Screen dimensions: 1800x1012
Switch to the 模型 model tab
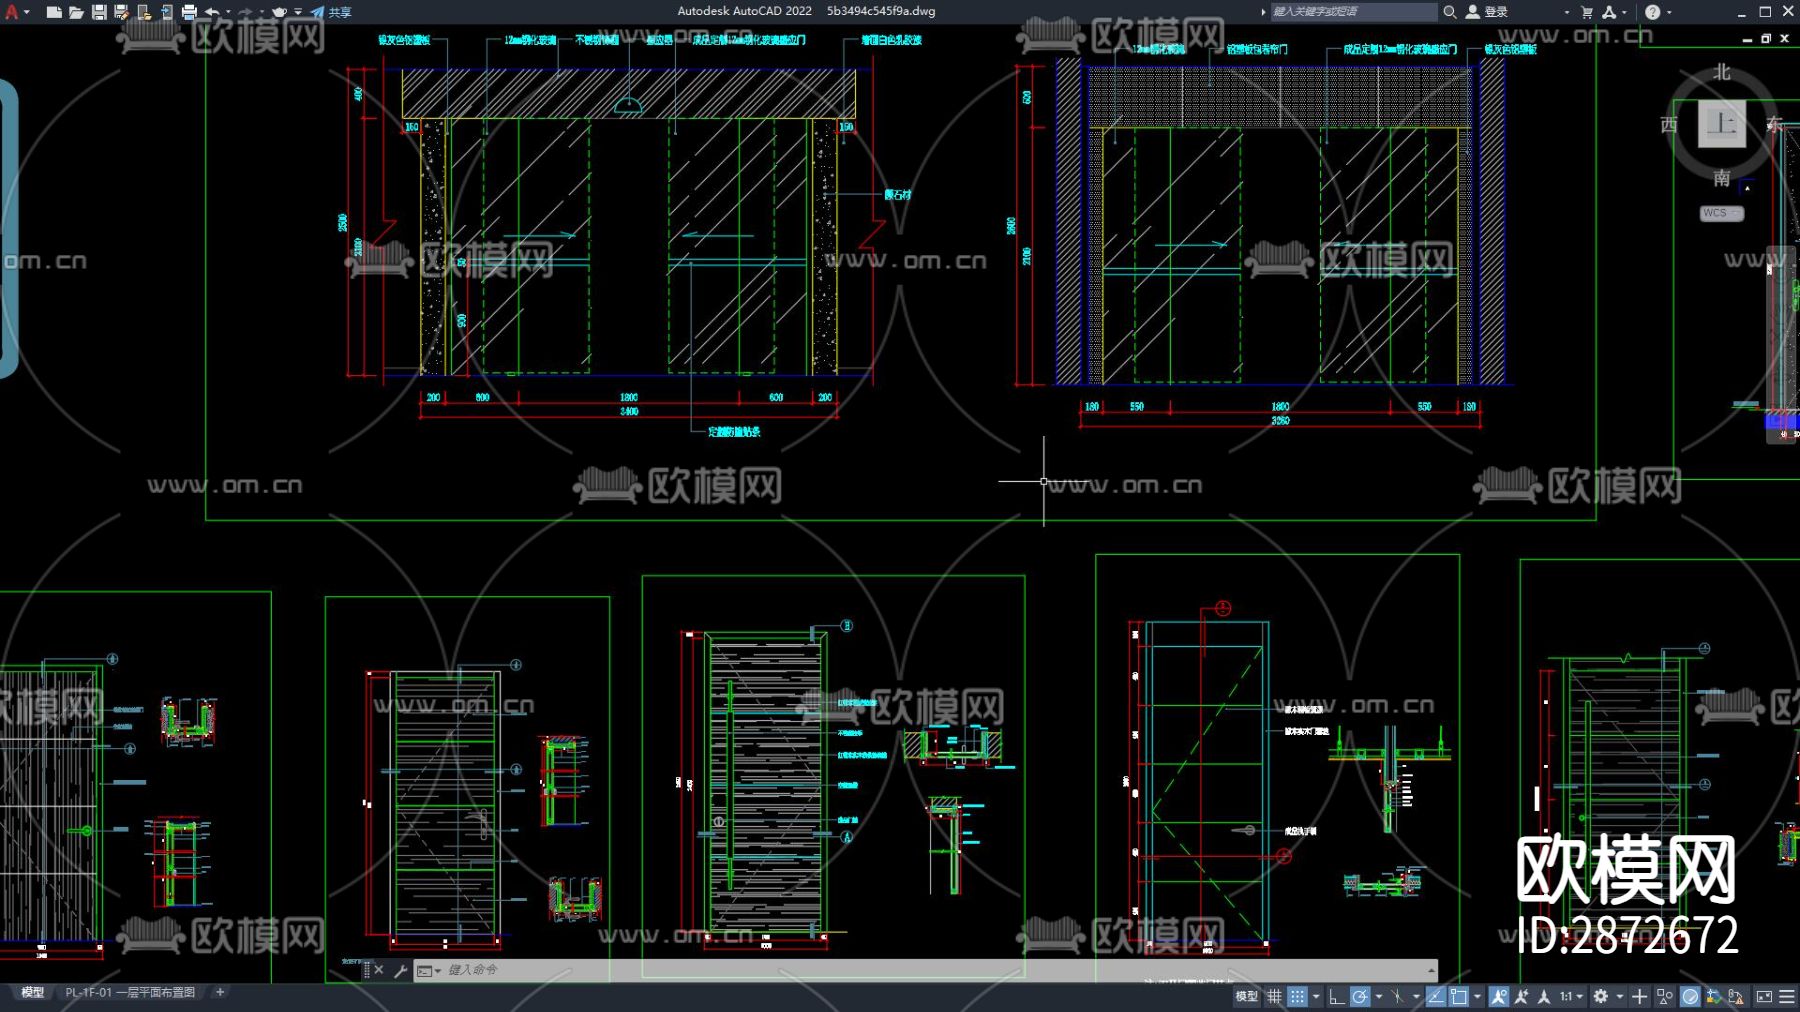[x=33, y=992]
